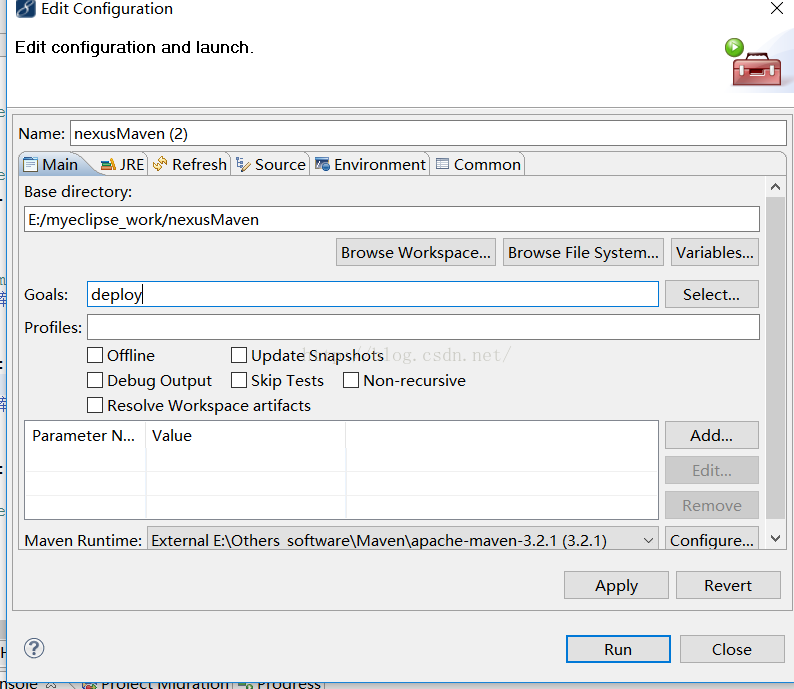Image resolution: width=794 pixels, height=689 pixels.
Task: Revert the configuration changes
Action: pos(728,585)
